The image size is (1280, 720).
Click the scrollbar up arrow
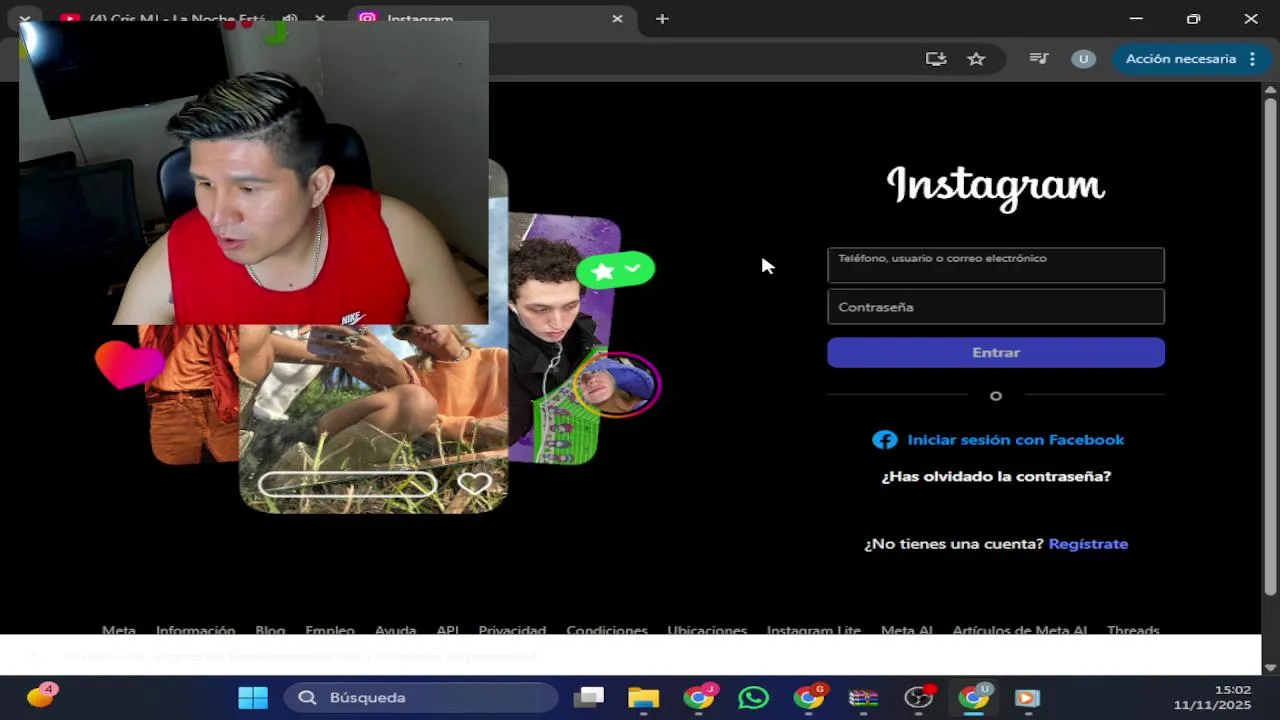click(x=1270, y=89)
